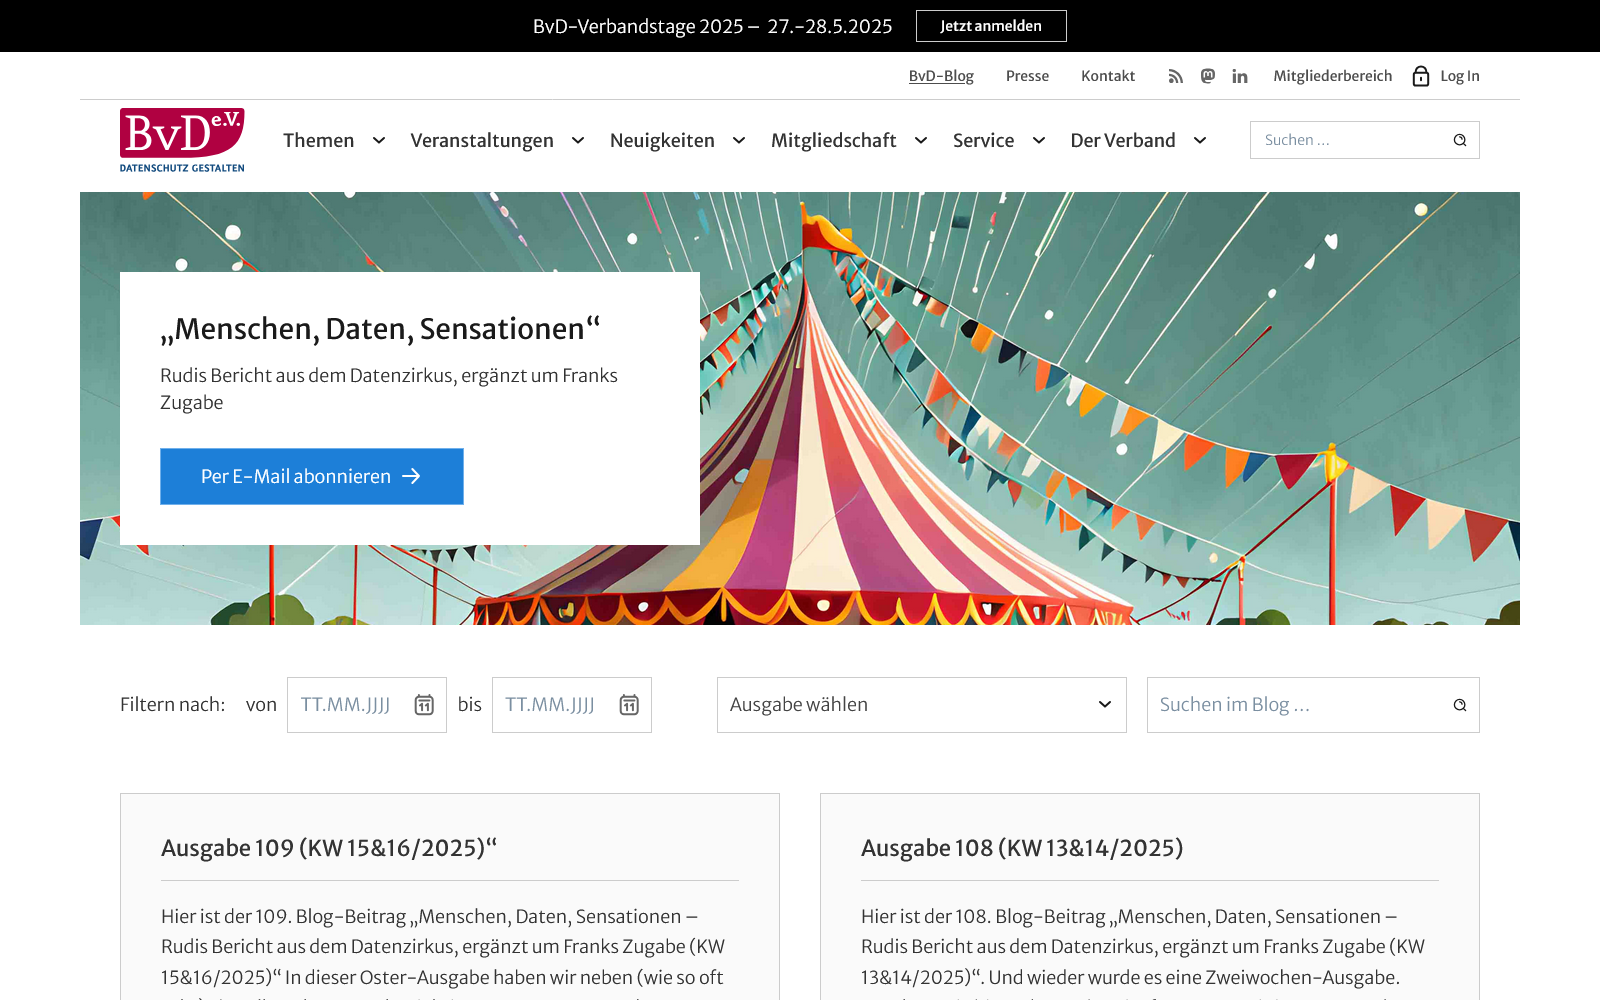Click 'Per E-Mail abonnieren' button
The width and height of the screenshot is (1600, 1000).
tap(311, 476)
